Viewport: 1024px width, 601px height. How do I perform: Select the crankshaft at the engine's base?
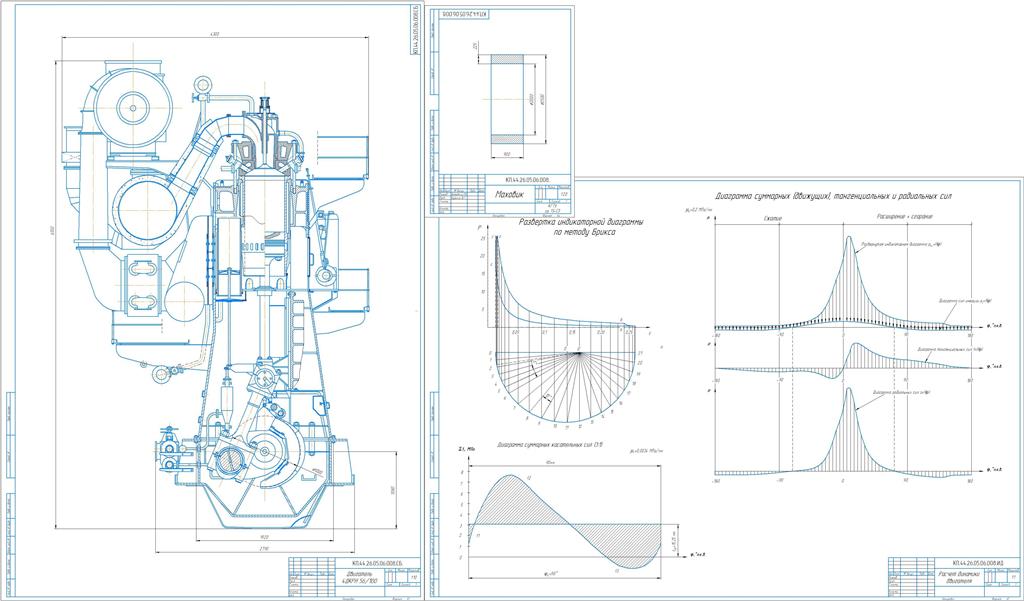pos(264,452)
